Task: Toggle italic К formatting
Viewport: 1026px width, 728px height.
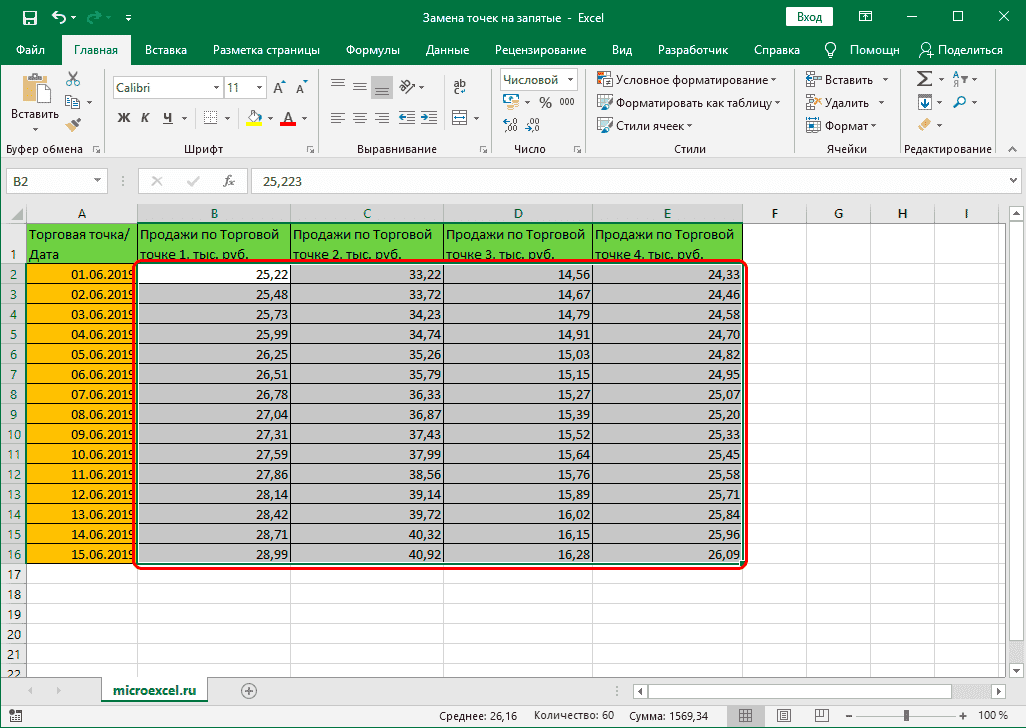Action: tap(146, 118)
